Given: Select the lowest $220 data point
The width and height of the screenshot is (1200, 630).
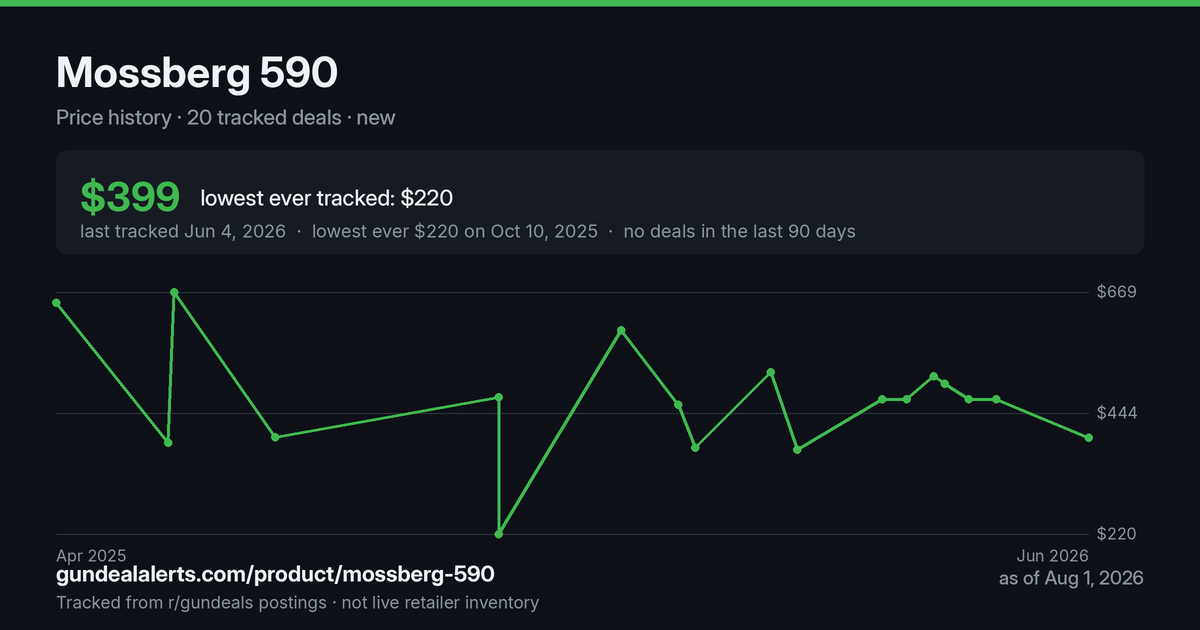Looking at the screenshot, I should tap(499, 534).
